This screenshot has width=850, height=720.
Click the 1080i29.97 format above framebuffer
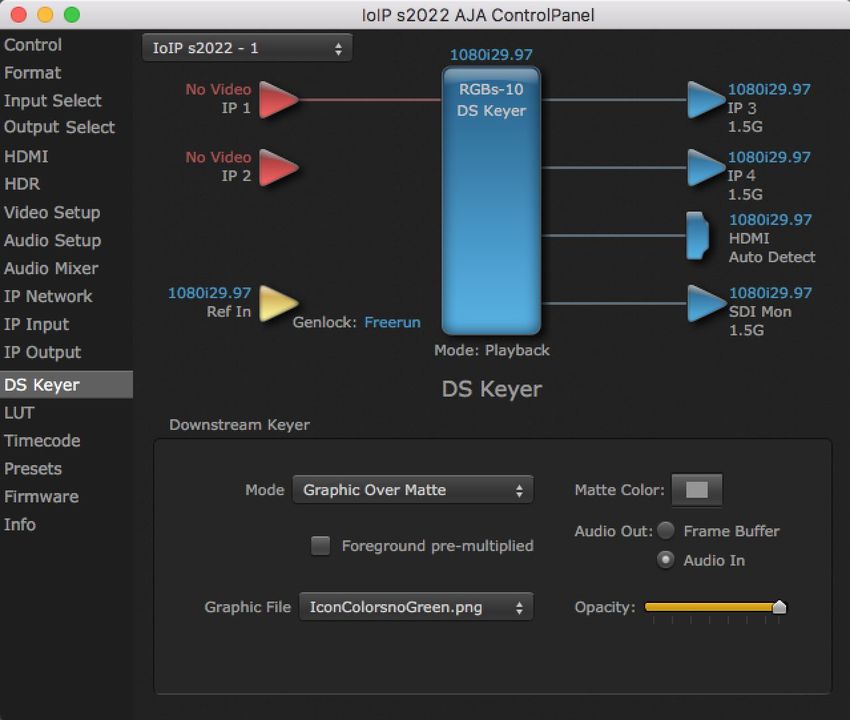click(491, 55)
